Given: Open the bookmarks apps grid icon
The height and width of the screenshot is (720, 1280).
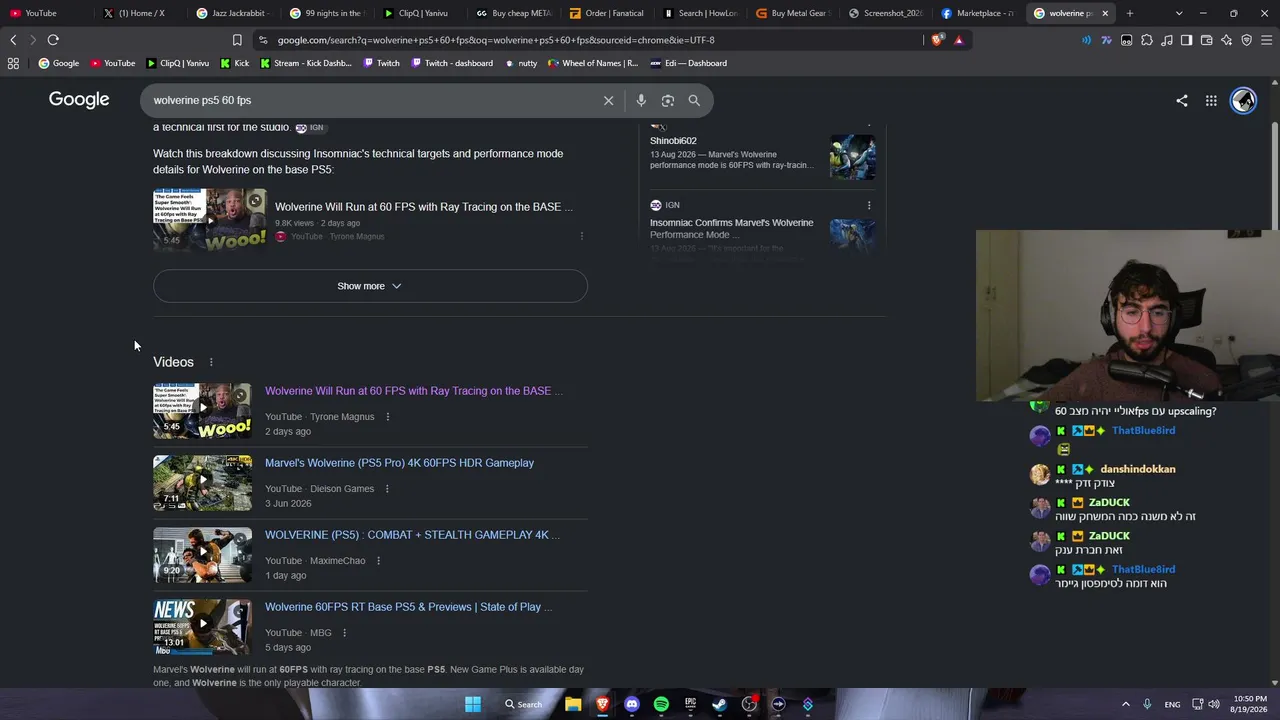Looking at the screenshot, I should [13, 63].
